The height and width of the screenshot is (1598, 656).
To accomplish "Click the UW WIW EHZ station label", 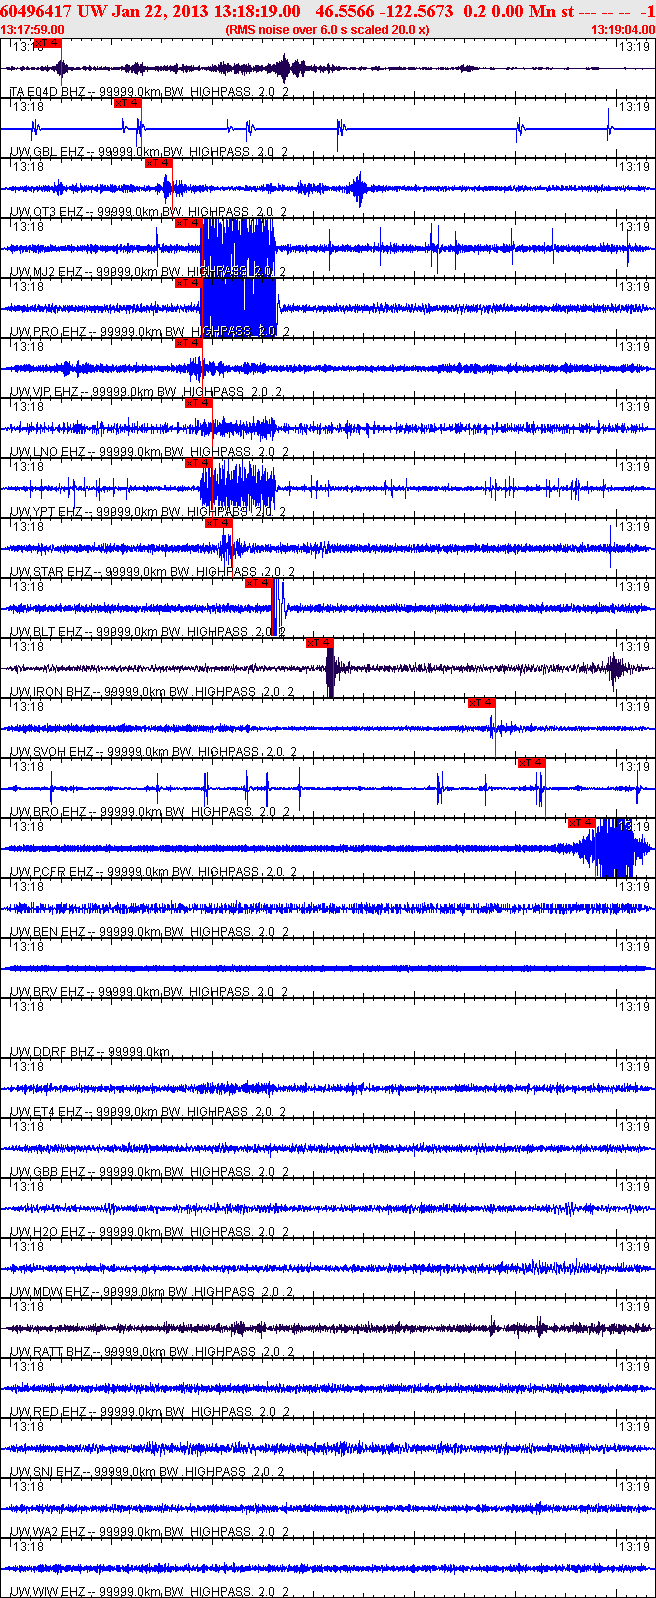I will coord(150,1592).
